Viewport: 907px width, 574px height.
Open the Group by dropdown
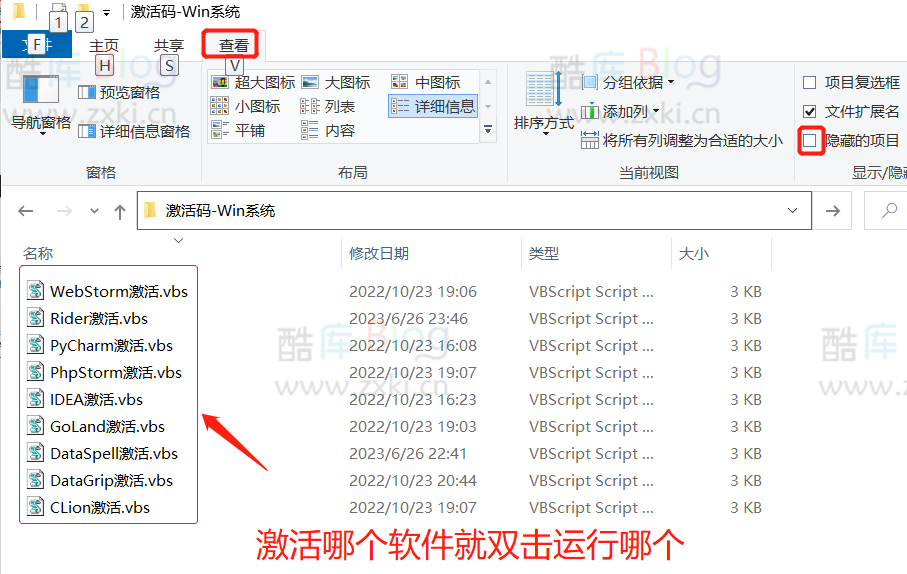click(630, 82)
